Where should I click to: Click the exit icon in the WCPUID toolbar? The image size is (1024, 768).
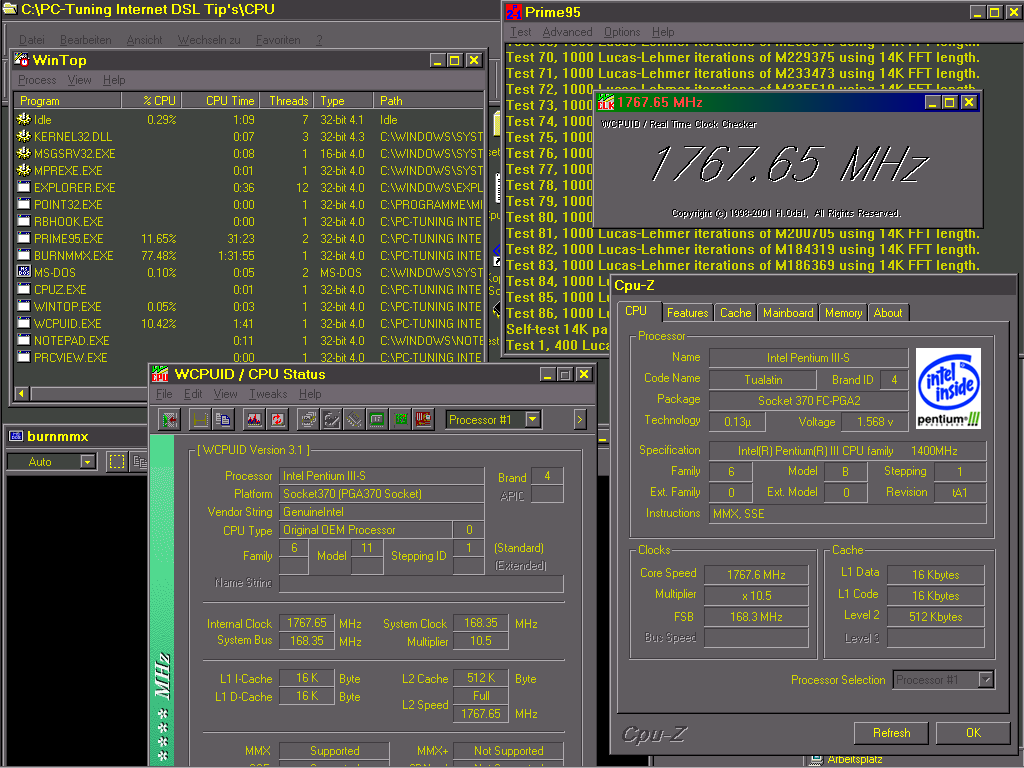(x=170, y=419)
